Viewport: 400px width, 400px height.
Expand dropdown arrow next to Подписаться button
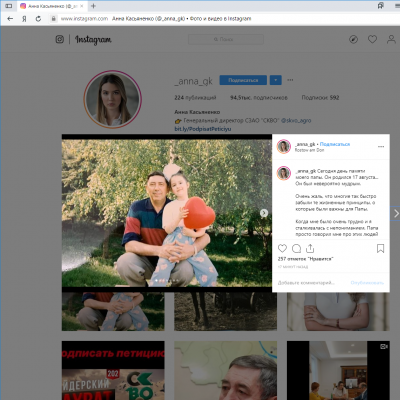tap(276, 80)
